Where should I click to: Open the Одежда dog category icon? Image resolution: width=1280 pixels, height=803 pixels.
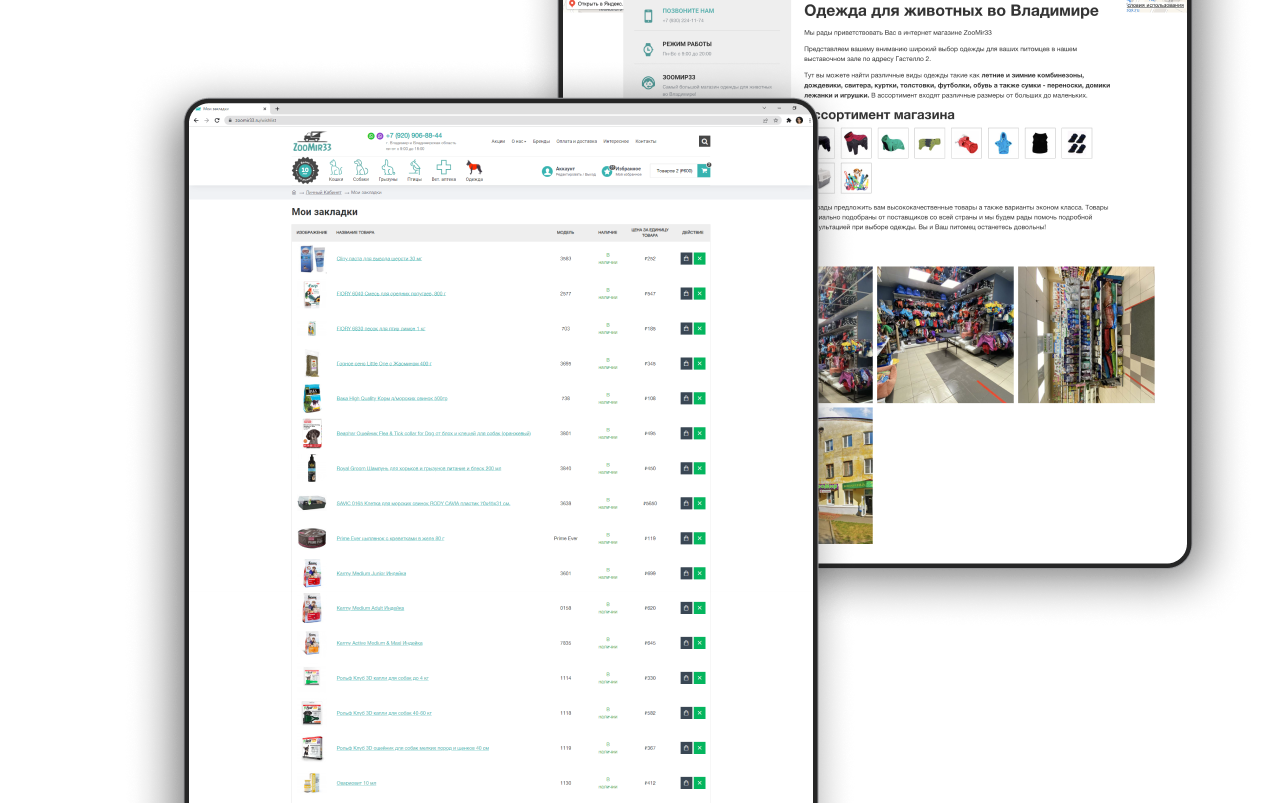coord(474,167)
